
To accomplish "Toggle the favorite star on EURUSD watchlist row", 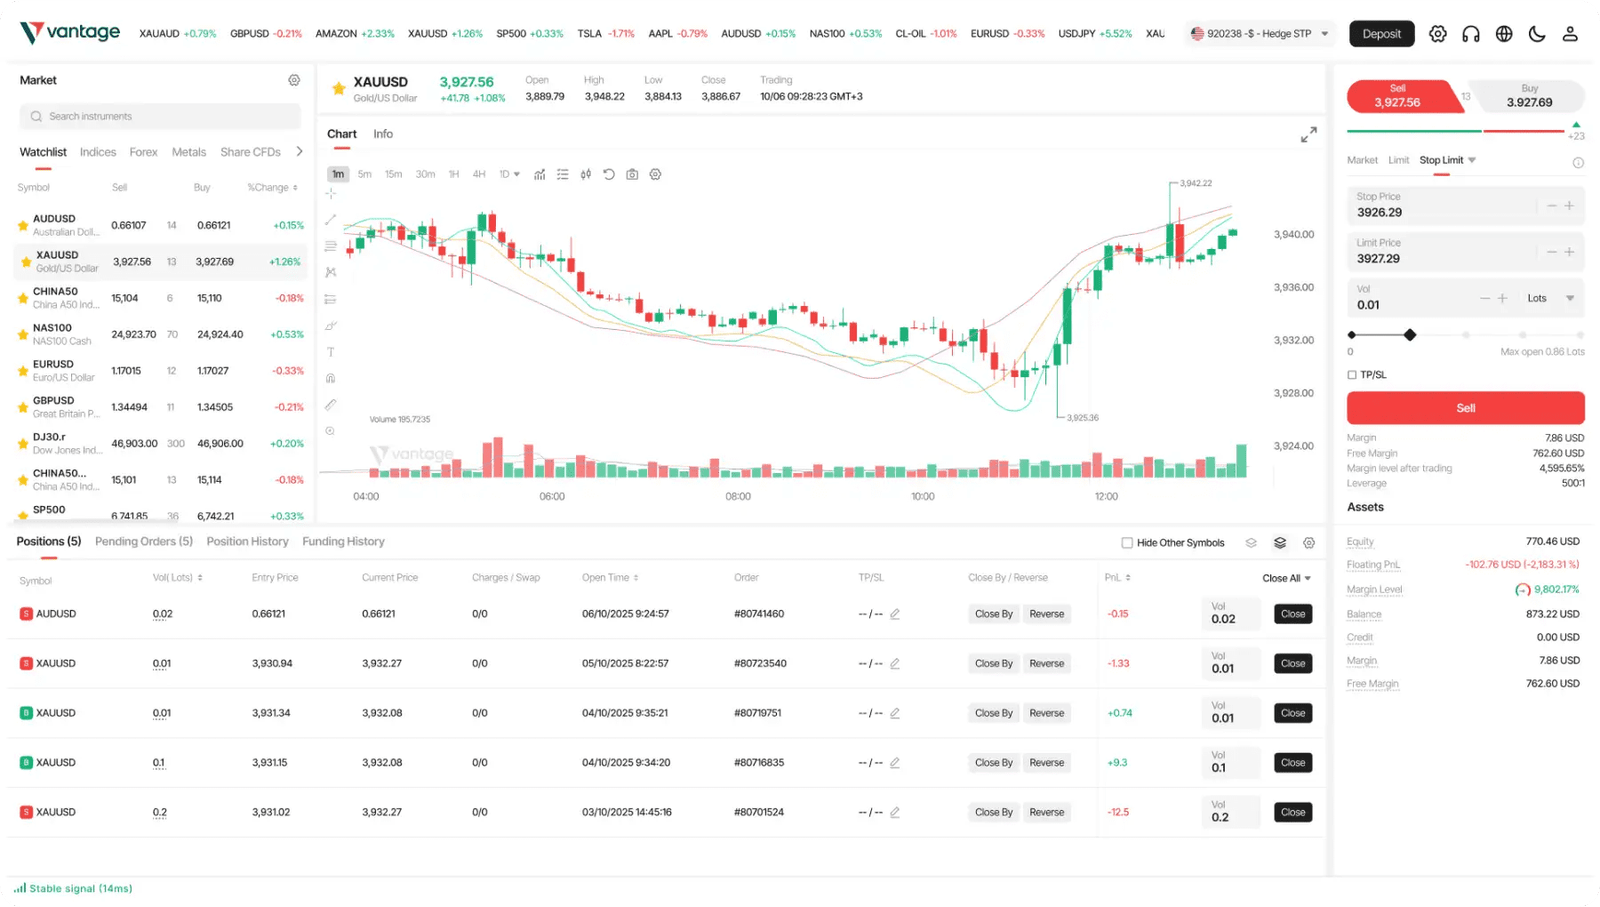I will [22, 370].
